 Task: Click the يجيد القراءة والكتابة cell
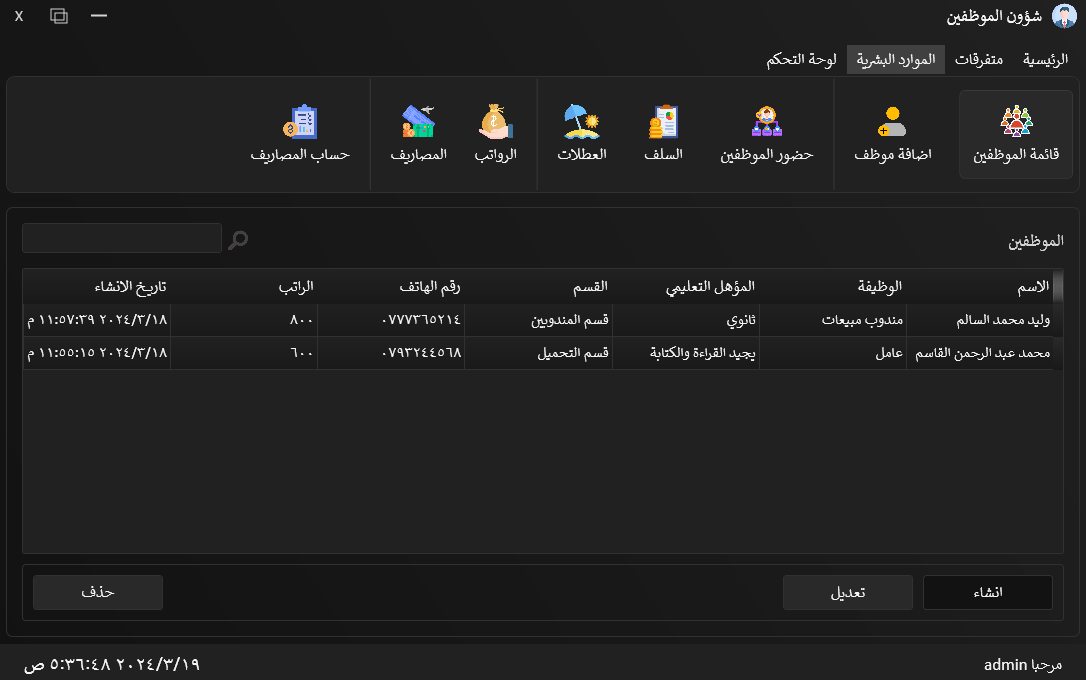(x=686, y=353)
